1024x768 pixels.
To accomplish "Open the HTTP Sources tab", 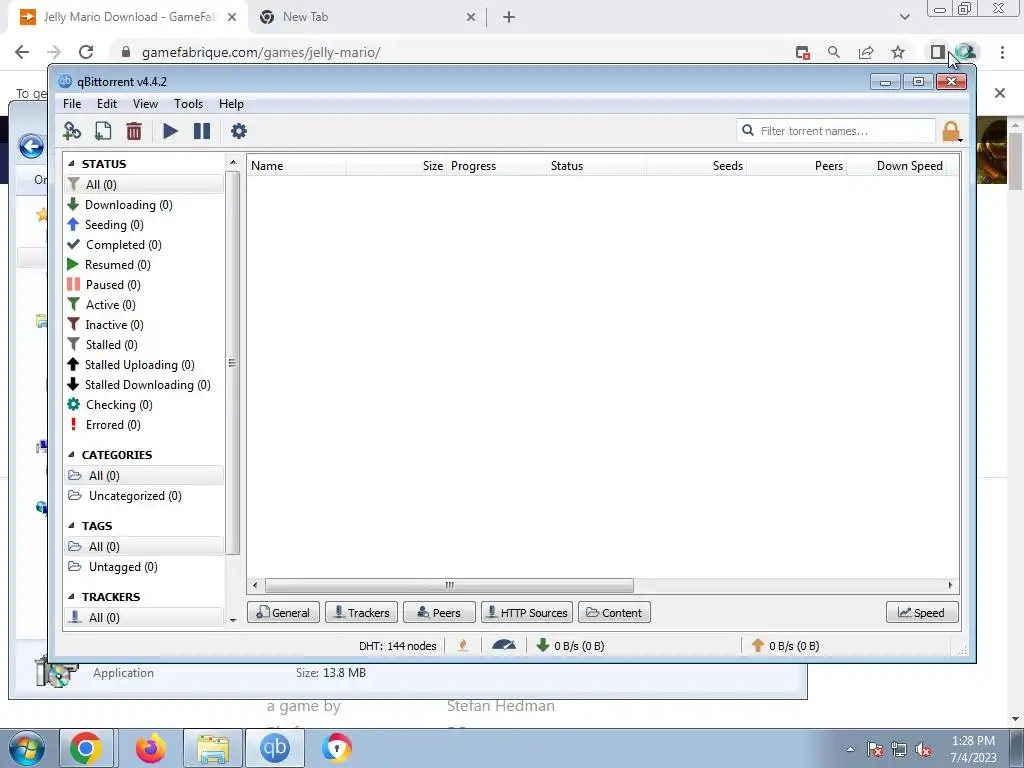I will 527,613.
